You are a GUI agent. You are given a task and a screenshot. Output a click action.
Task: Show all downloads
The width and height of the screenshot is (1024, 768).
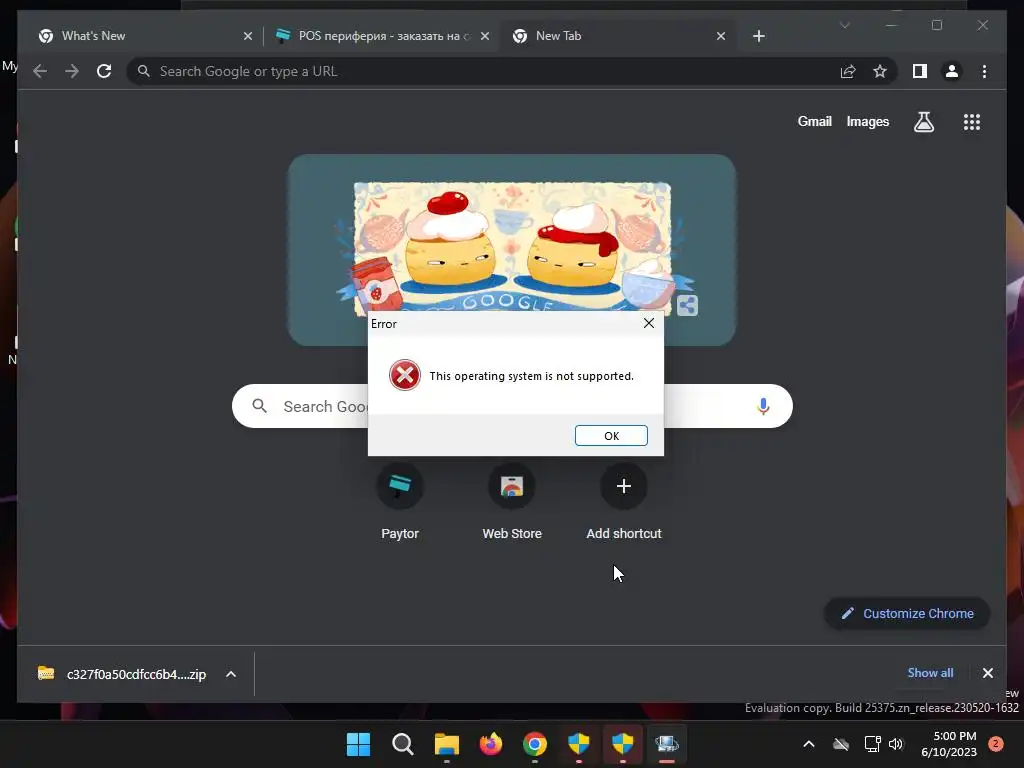[930, 673]
